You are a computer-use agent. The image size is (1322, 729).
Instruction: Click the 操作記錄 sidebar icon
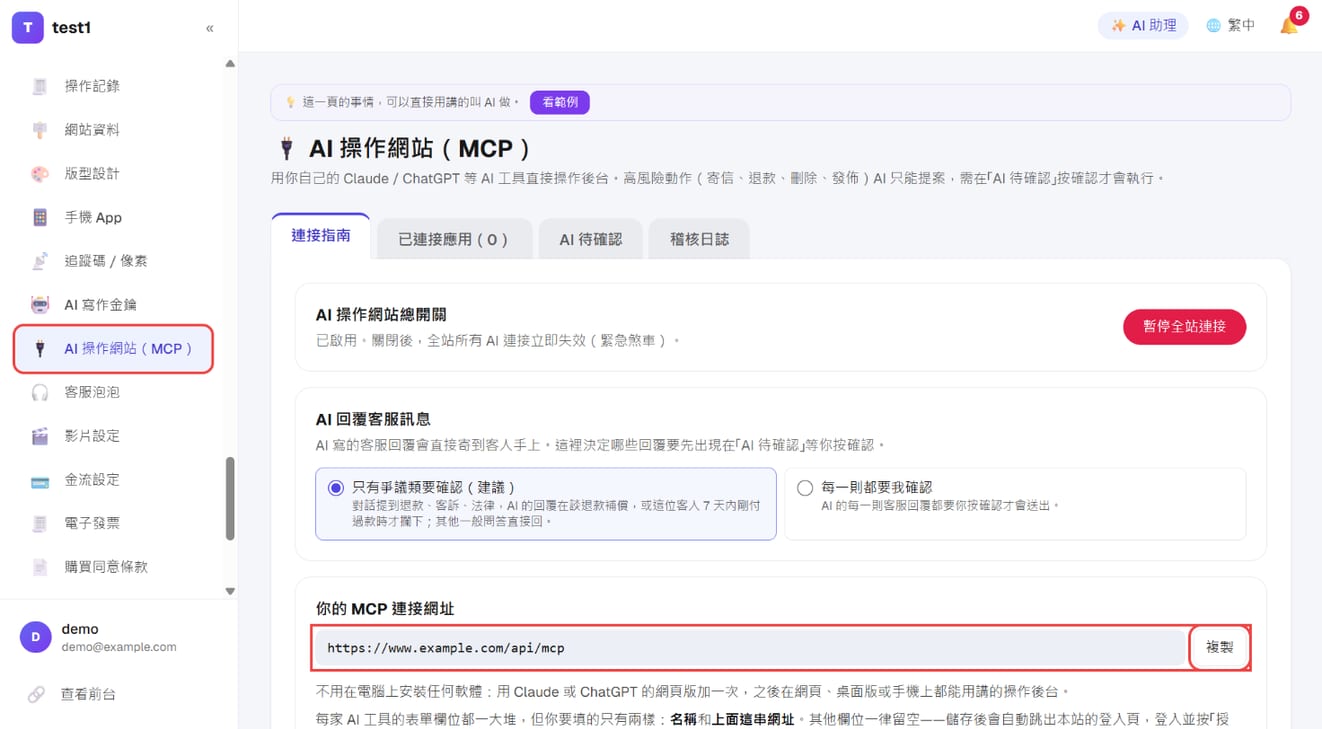40,86
